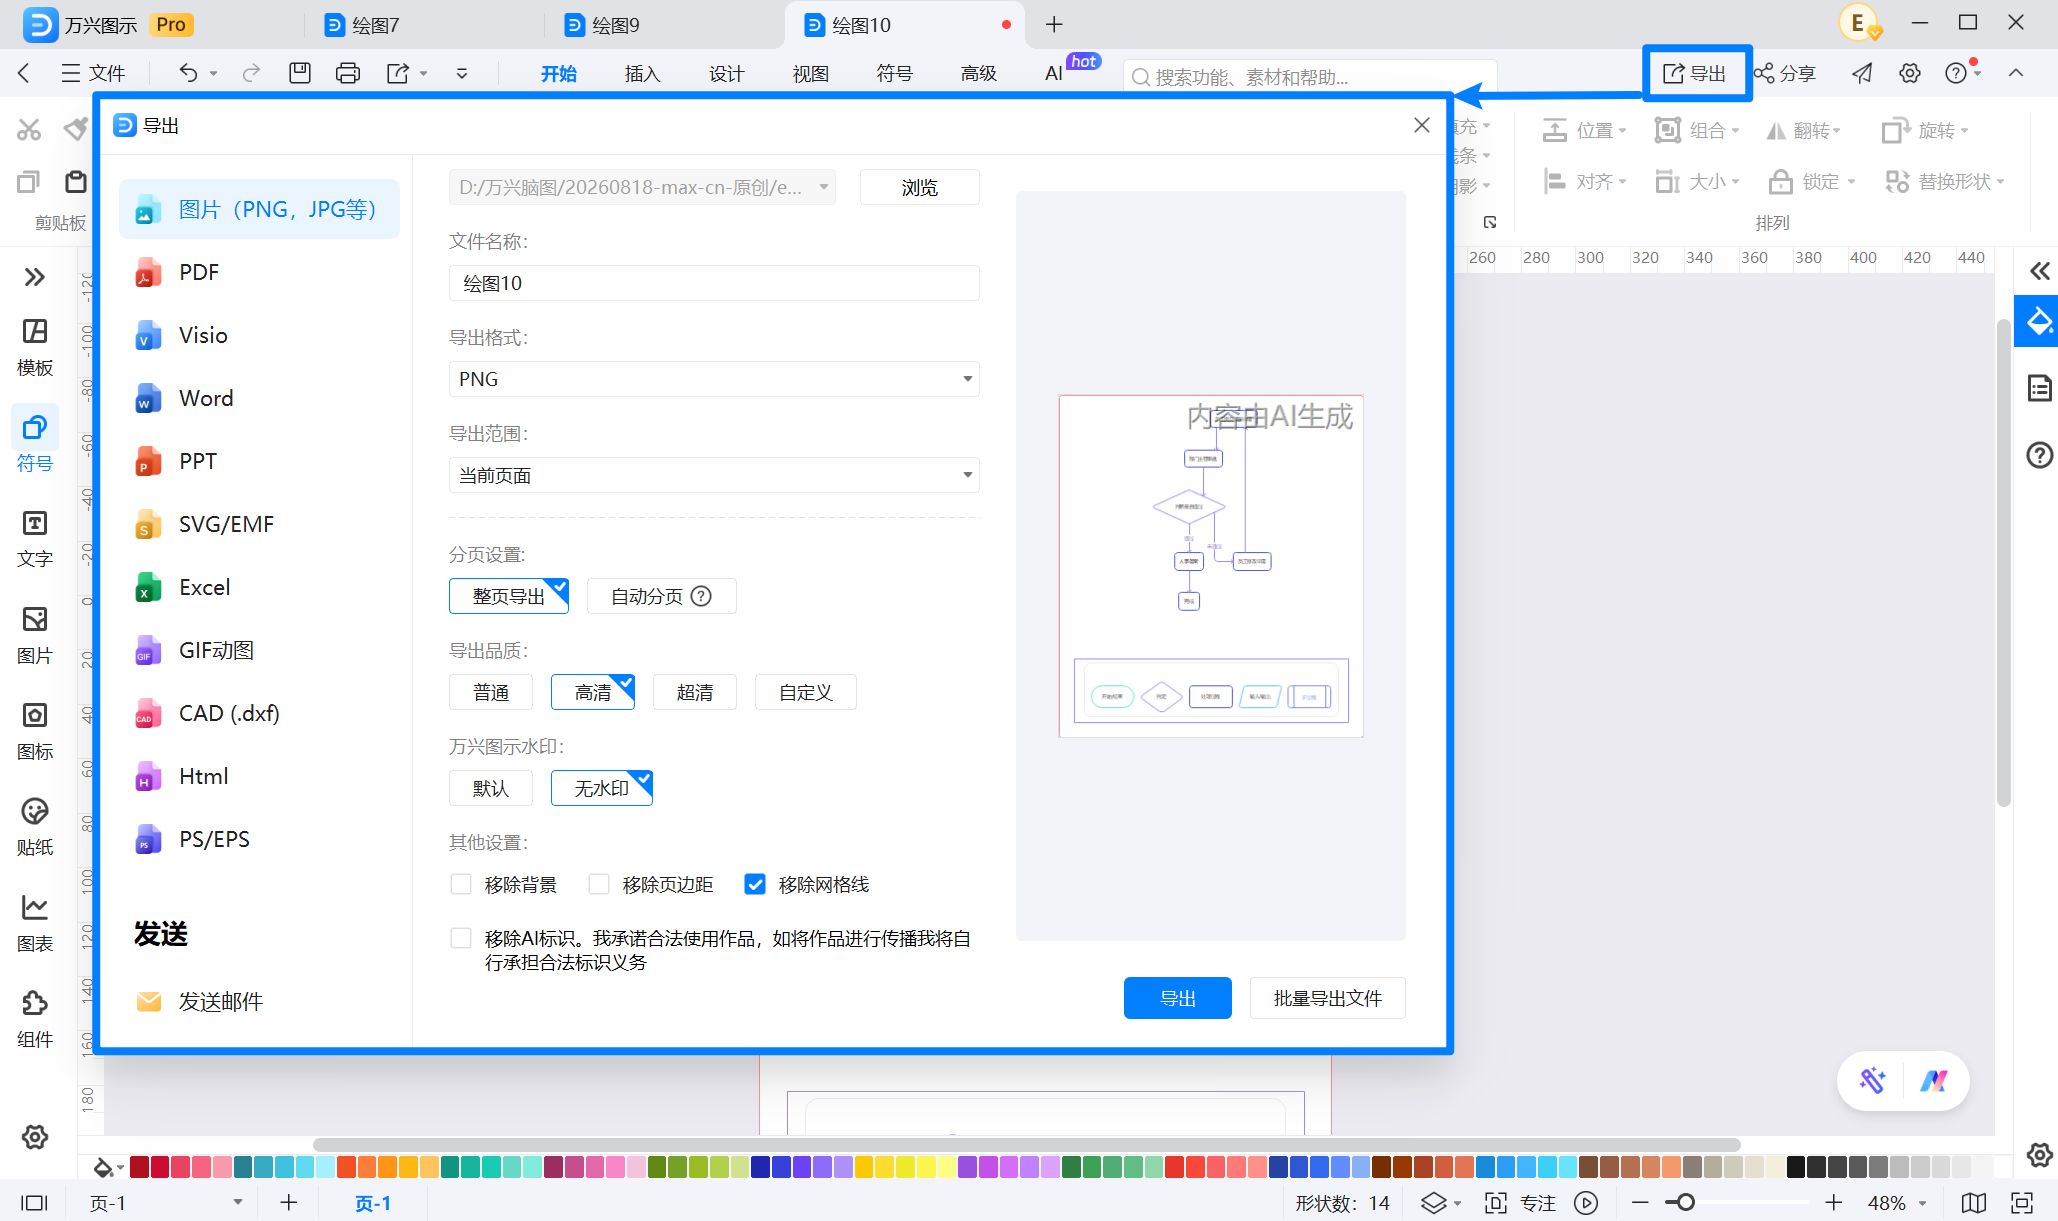Click the 浏览 browse button
Image resolution: width=2058 pixels, height=1221 pixels.
[920, 187]
